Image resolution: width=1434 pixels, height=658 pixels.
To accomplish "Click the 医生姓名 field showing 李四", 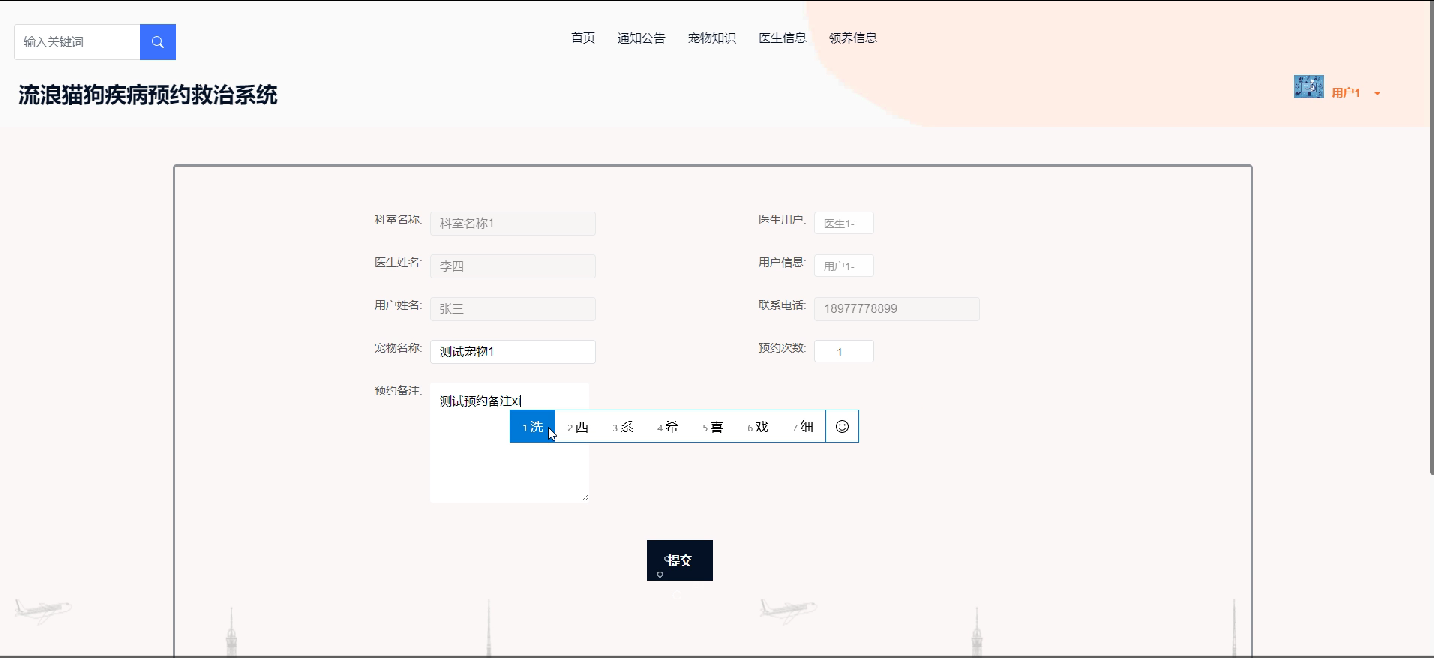I will [513, 266].
